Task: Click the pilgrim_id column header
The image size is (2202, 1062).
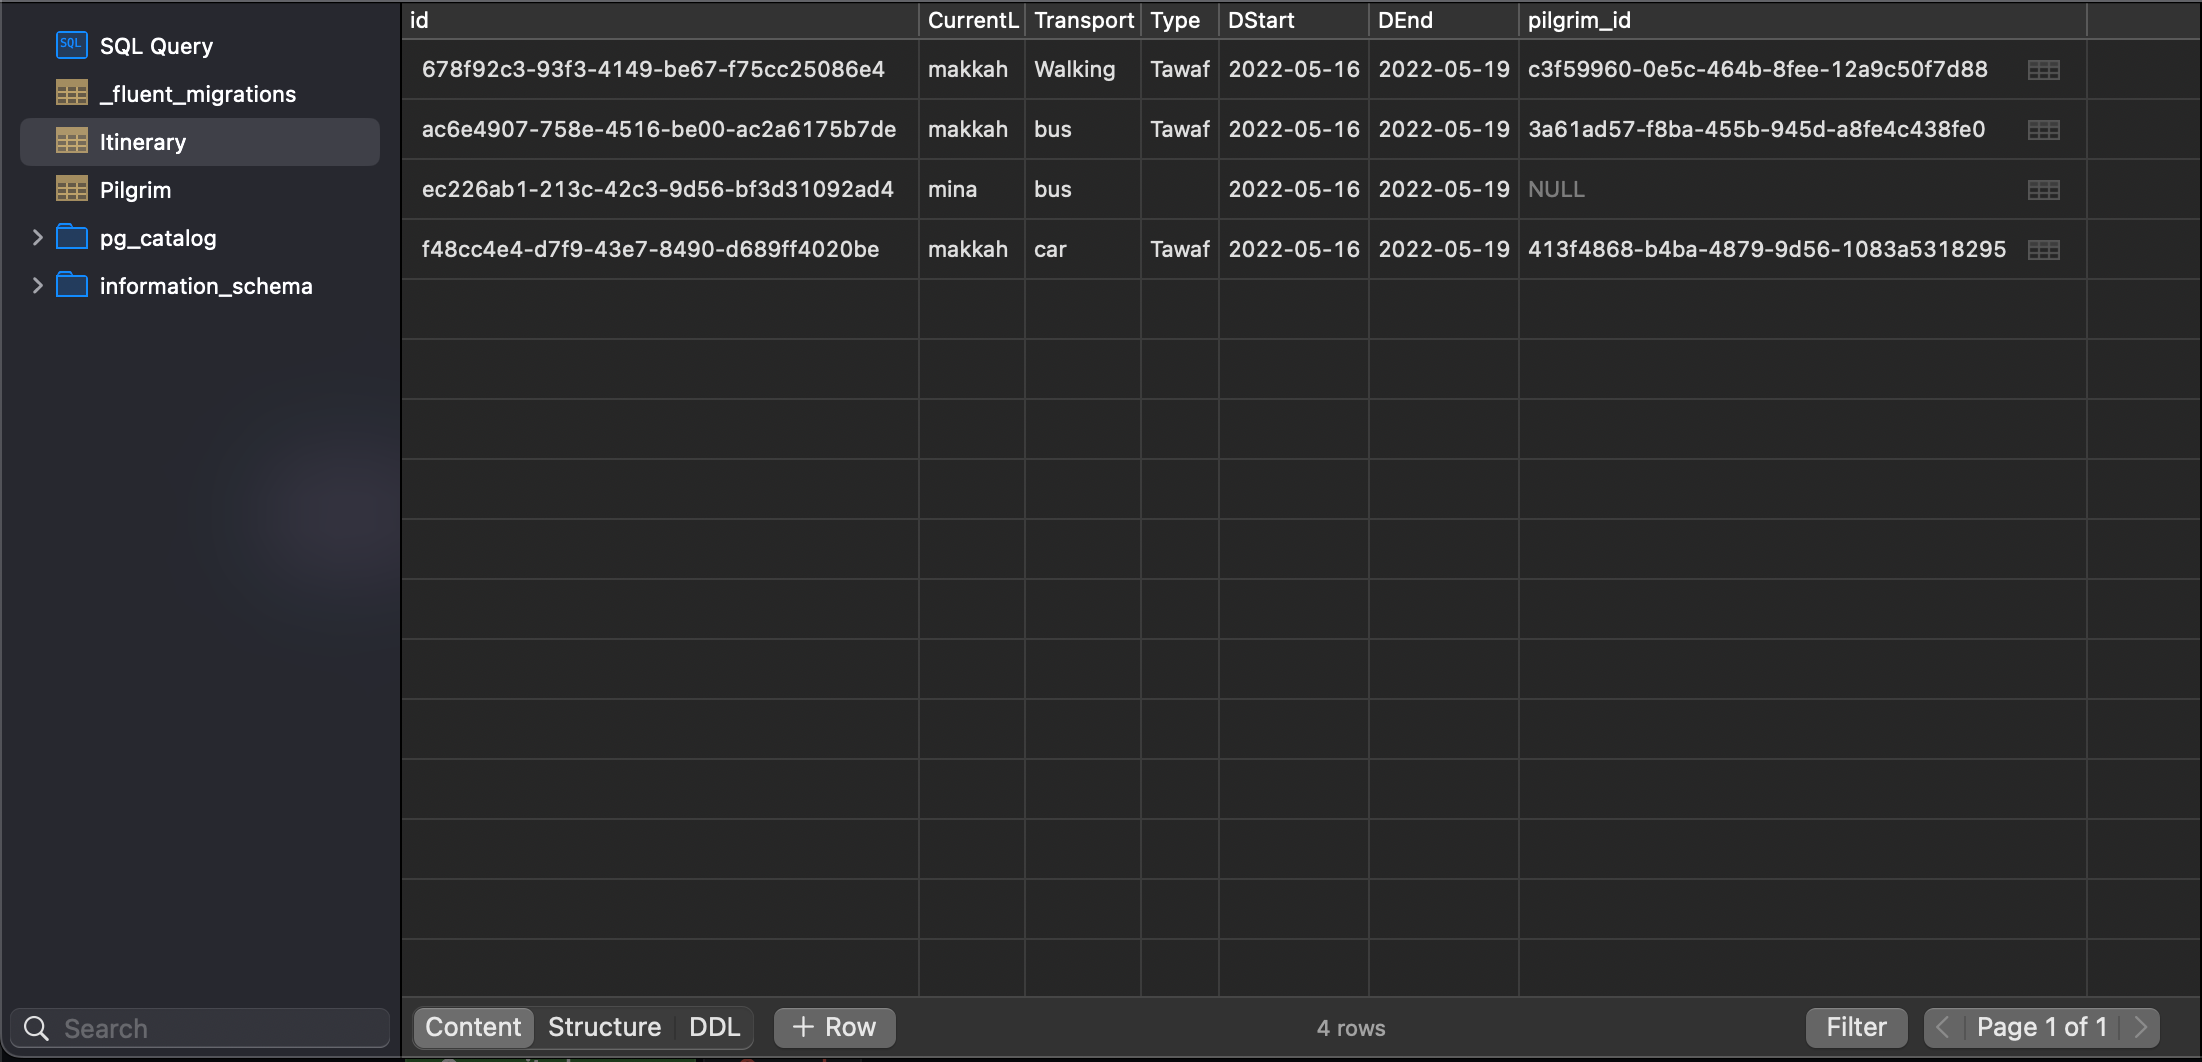Action: 1580,20
